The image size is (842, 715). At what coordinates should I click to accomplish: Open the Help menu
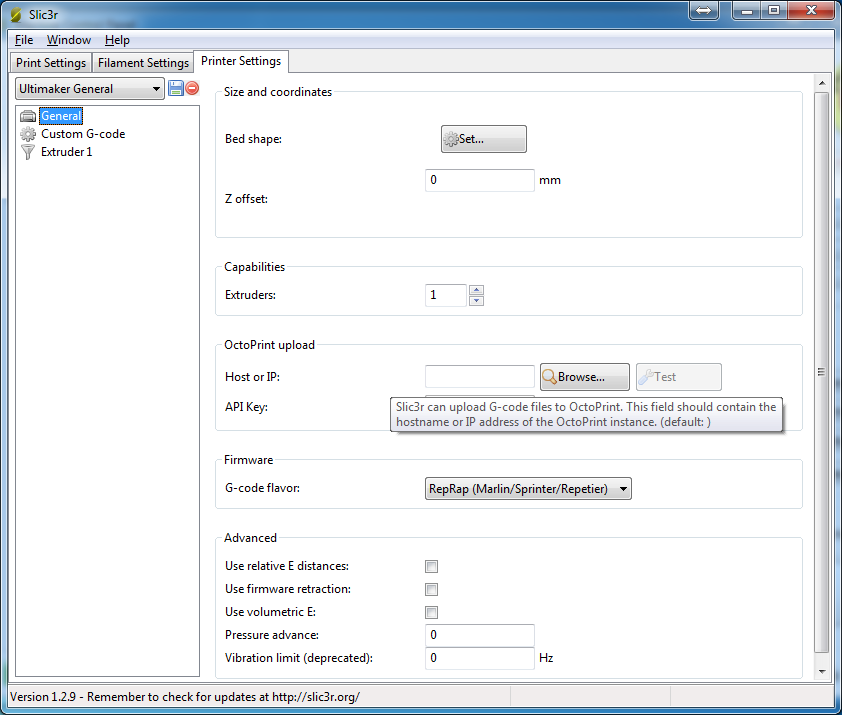point(117,40)
